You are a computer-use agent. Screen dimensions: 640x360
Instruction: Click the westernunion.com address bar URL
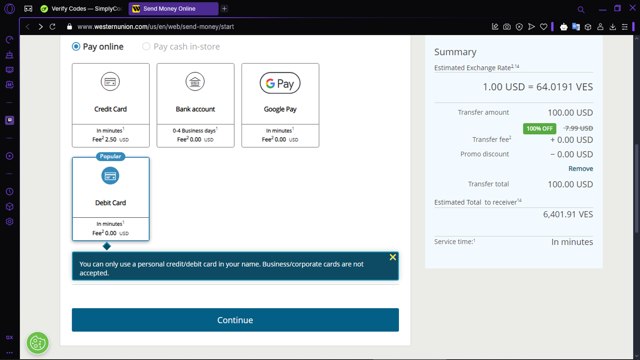click(x=156, y=27)
